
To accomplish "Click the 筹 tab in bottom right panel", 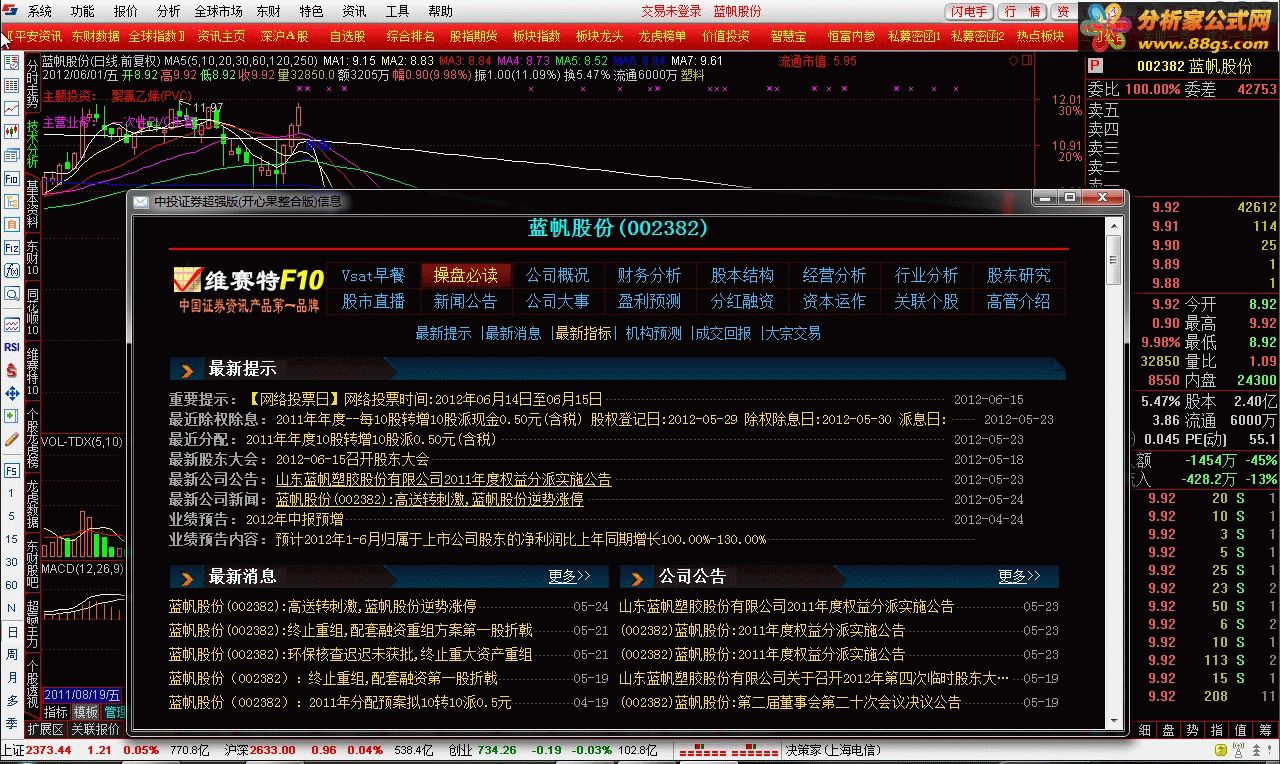I will tap(1264, 730).
